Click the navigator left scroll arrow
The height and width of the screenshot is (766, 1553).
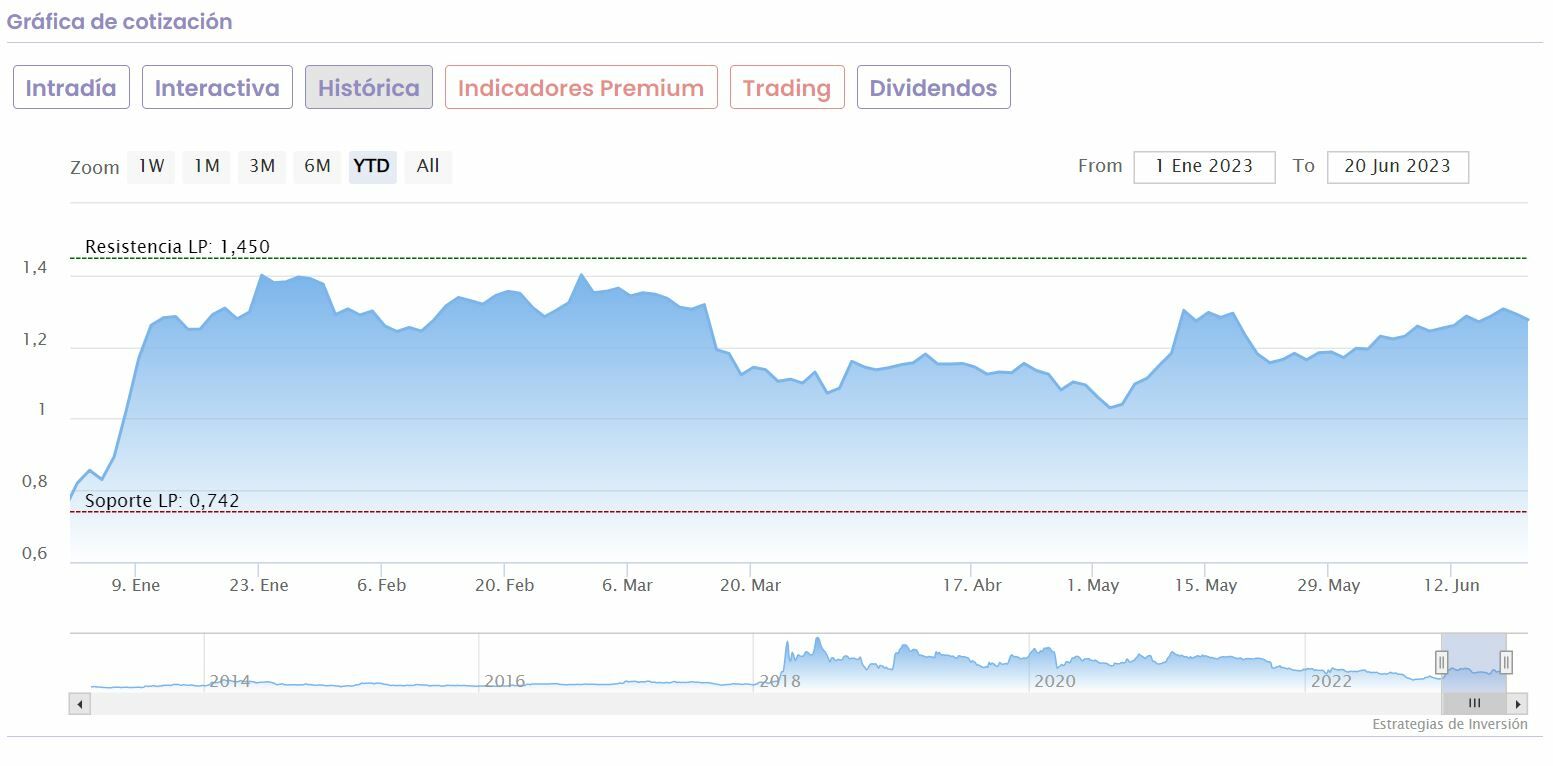[x=80, y=704]
